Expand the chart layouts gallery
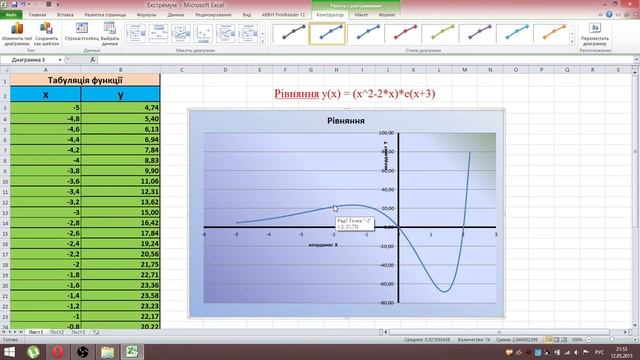The height and width of the screenshot is (360, 640). [x=262, y=42]
